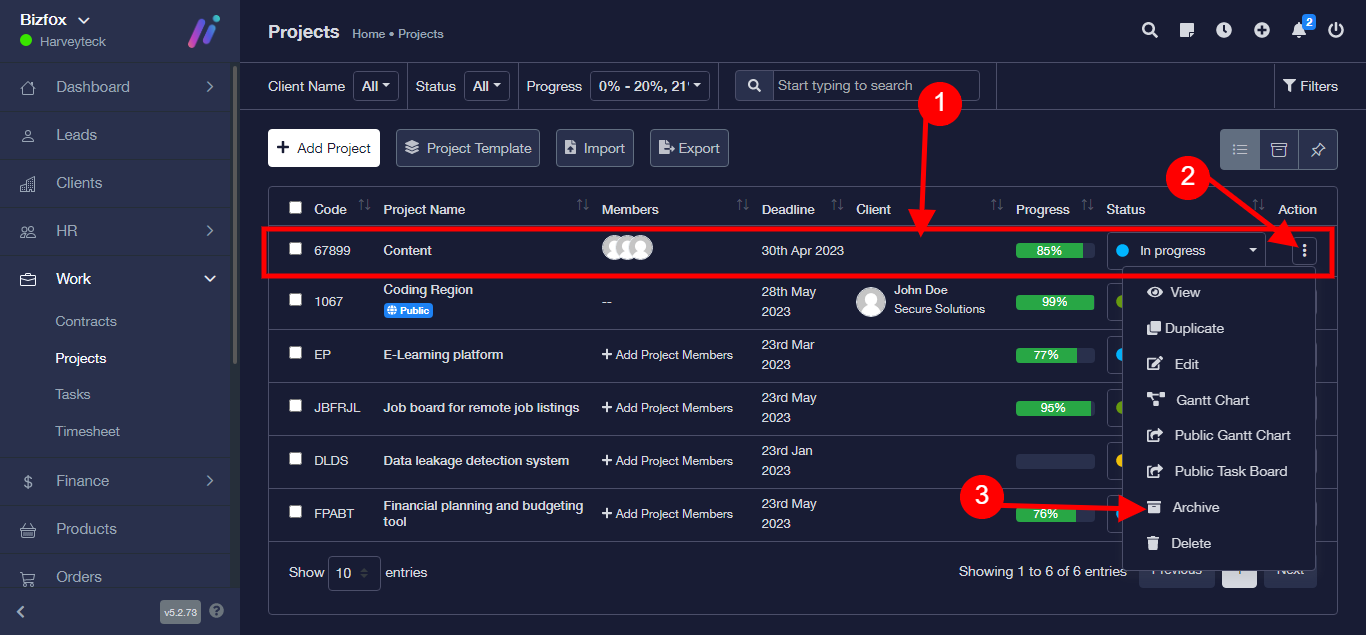Expand the Progress range dropdown
Viewport: 1366px width, 635px height.
(649, 86)
